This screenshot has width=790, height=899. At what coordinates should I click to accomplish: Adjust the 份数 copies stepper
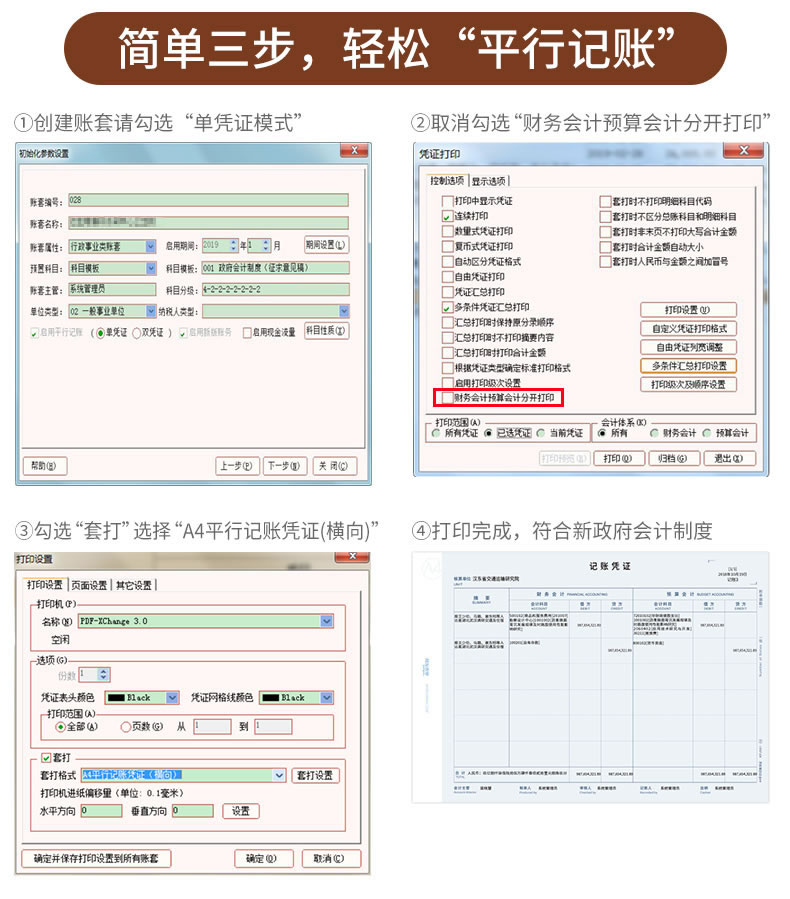pyautogui.click(x=103, y=675)
